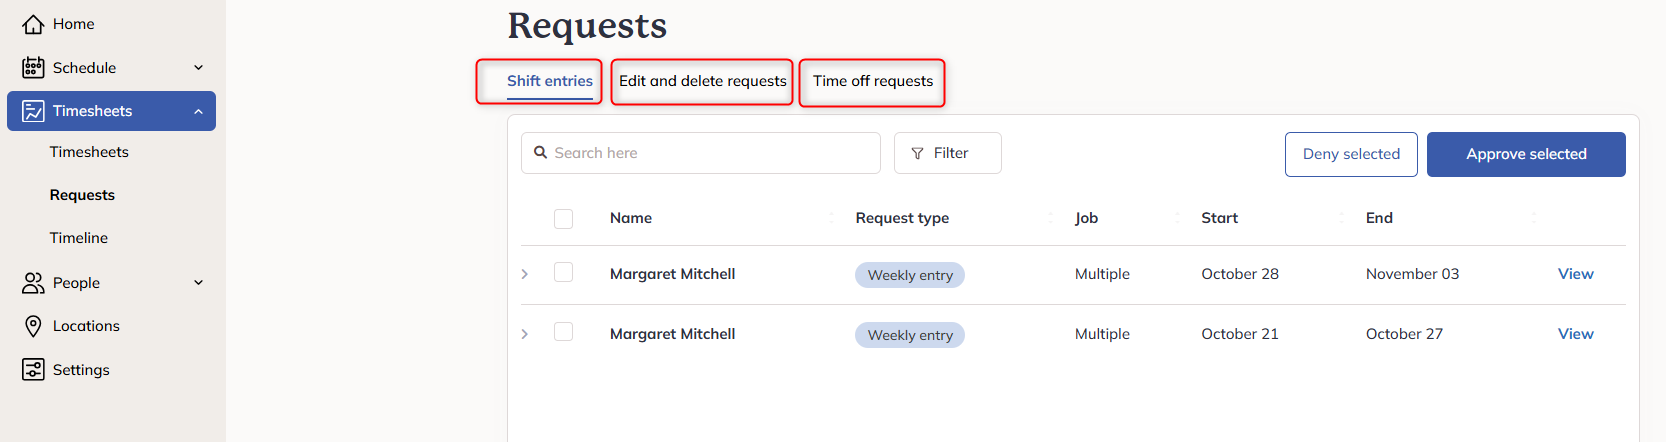Click Weekly entry badge for October 21
Screen dimensions: 1666x442
point(910,335)
